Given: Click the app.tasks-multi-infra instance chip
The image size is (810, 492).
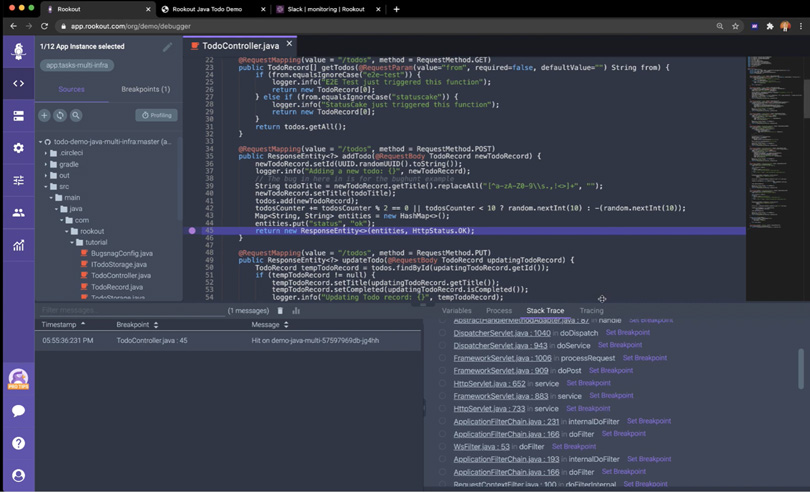Looking at the screenshot, I should (x=77, y=65).
